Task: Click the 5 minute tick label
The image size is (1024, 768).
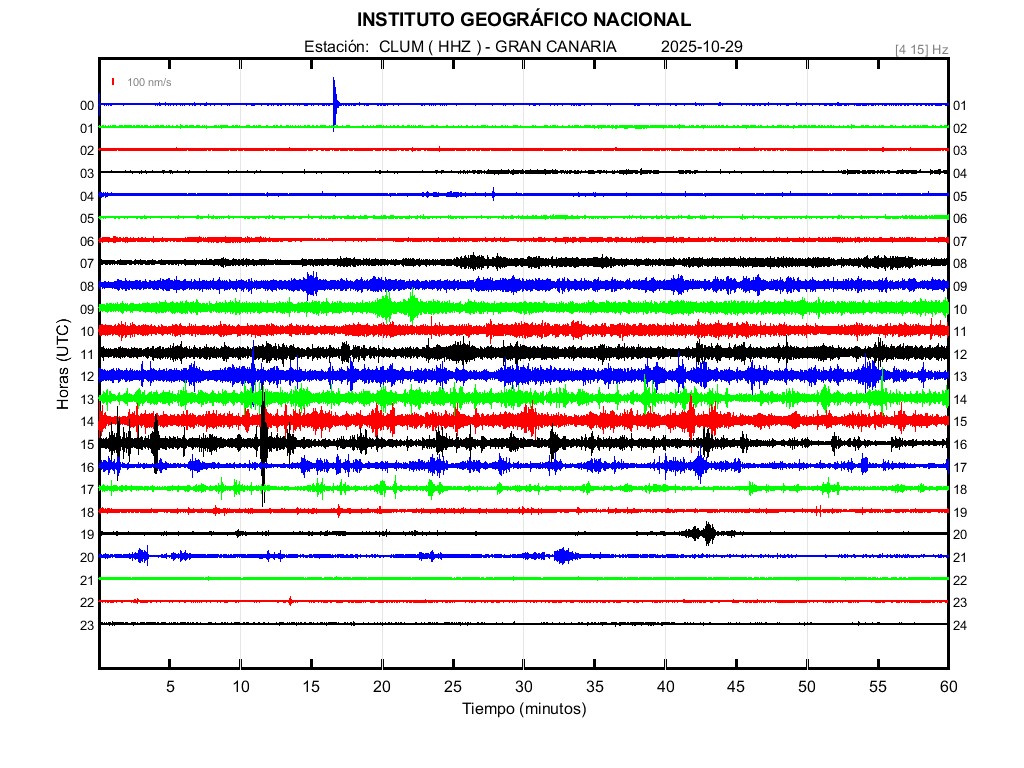Action: pos(170,686)
